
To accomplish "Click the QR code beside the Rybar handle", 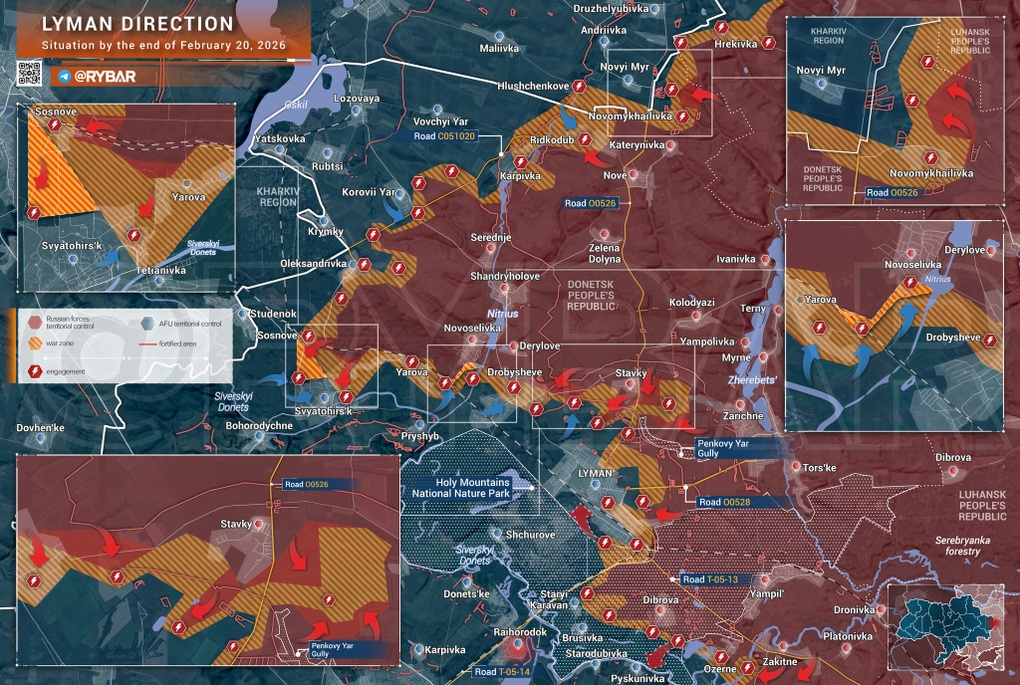I will click(x=29, y=74).
